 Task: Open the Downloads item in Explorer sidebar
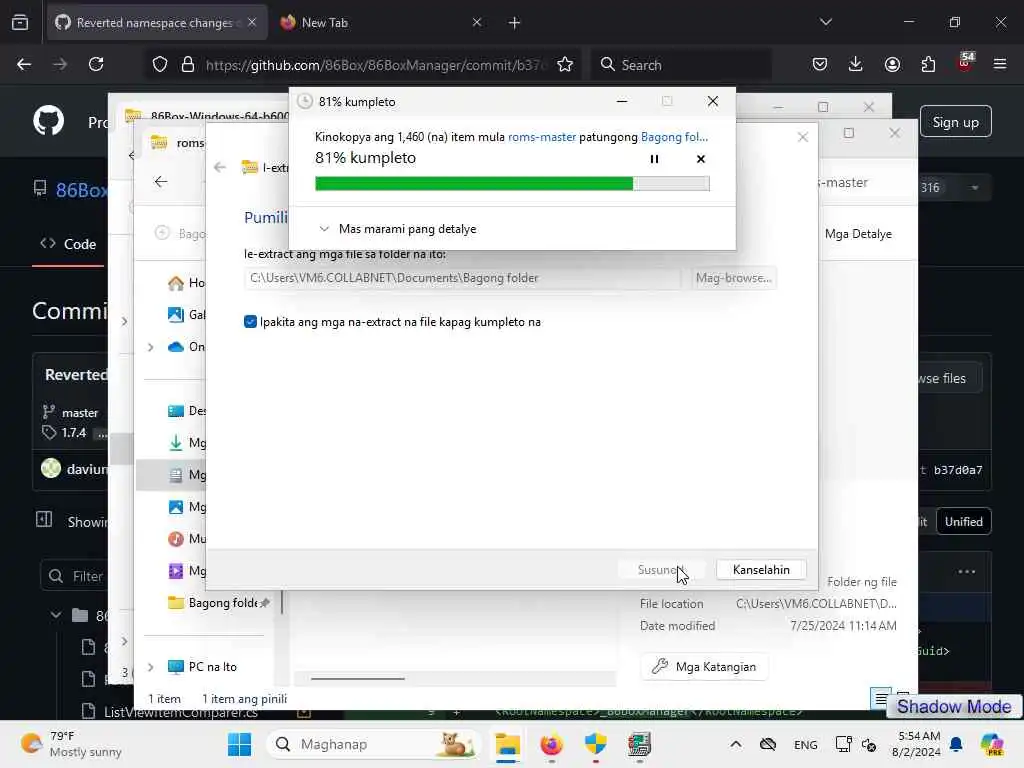click(187, 443)
